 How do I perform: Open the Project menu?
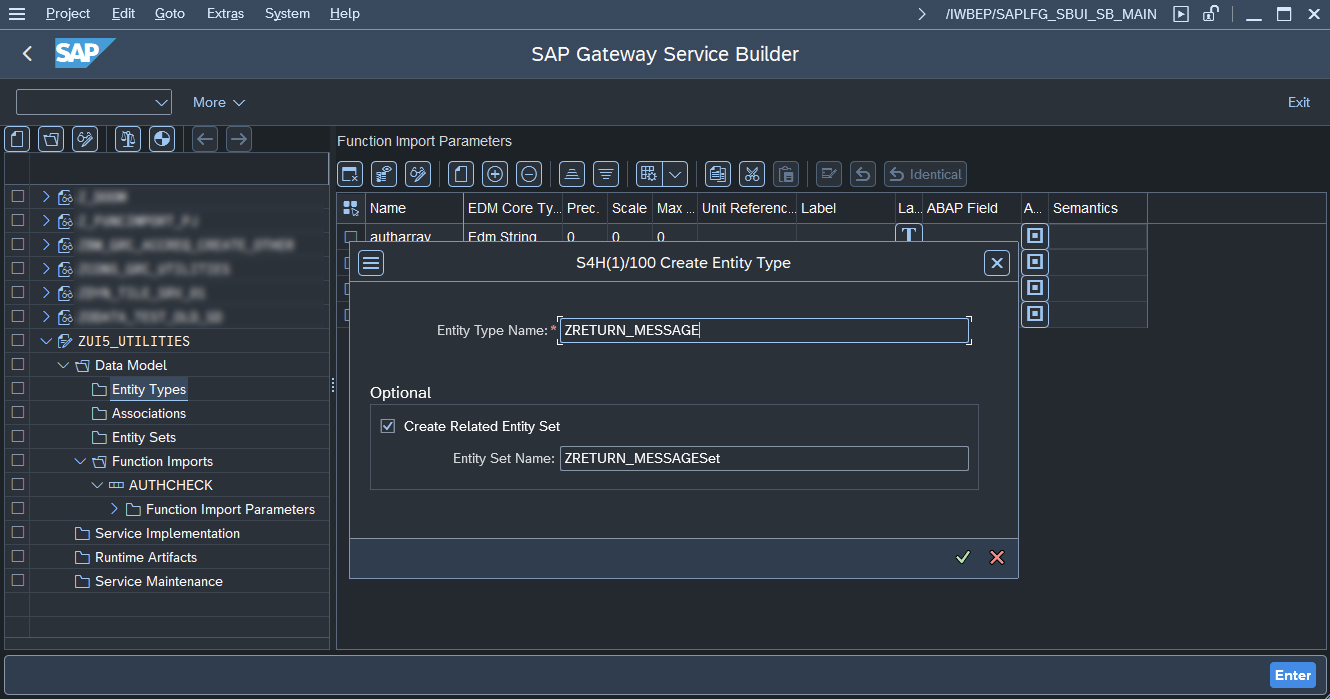tap(68, 14)
